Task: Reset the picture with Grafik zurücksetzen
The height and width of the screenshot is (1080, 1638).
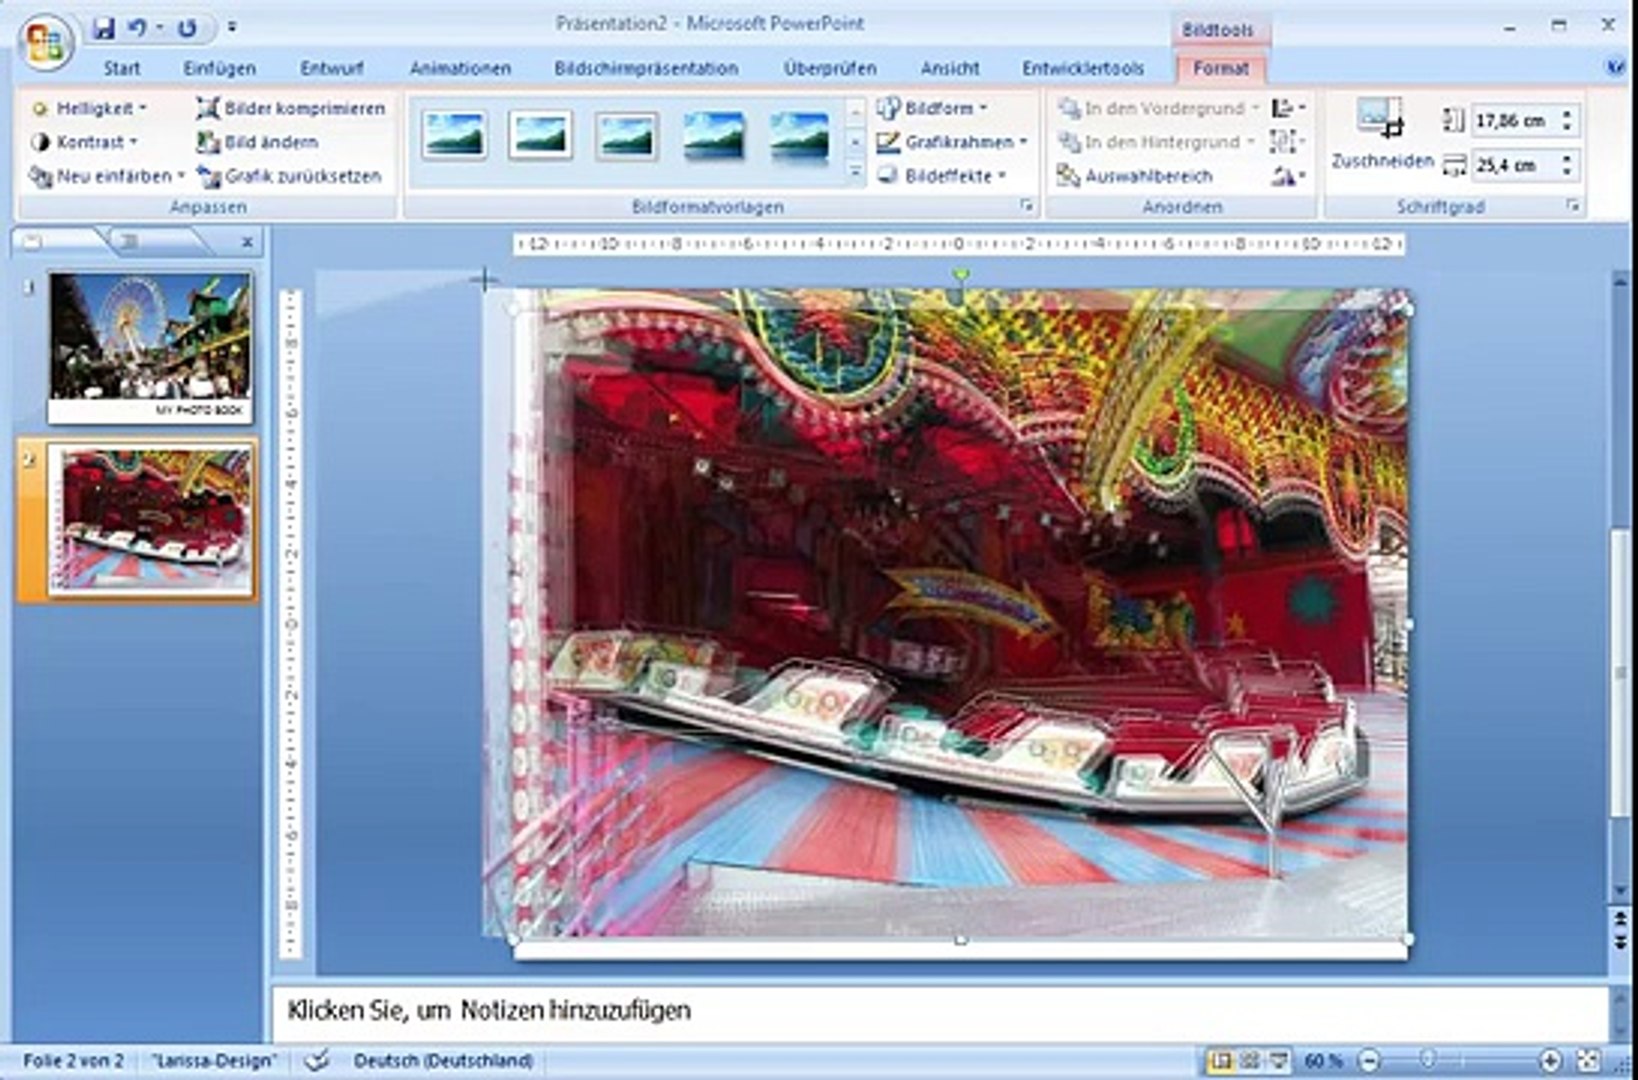Action: coord(290,176)
